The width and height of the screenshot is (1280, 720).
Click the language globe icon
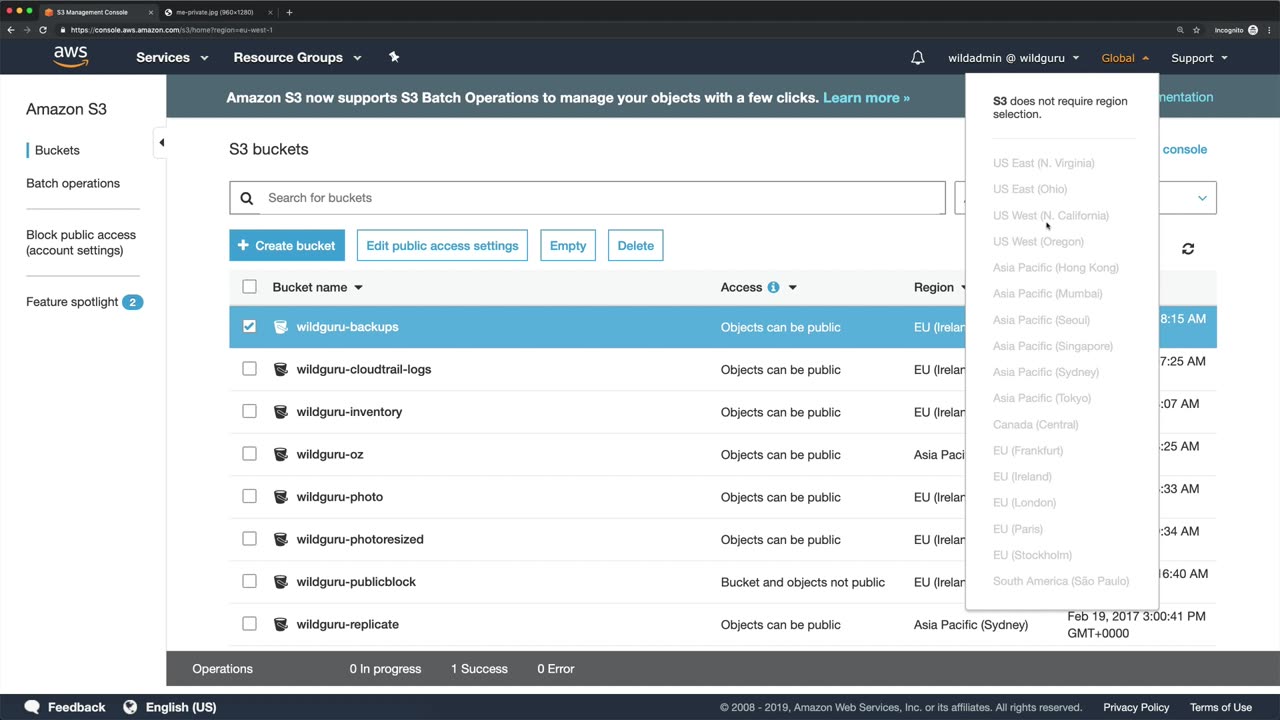point(130,707)
